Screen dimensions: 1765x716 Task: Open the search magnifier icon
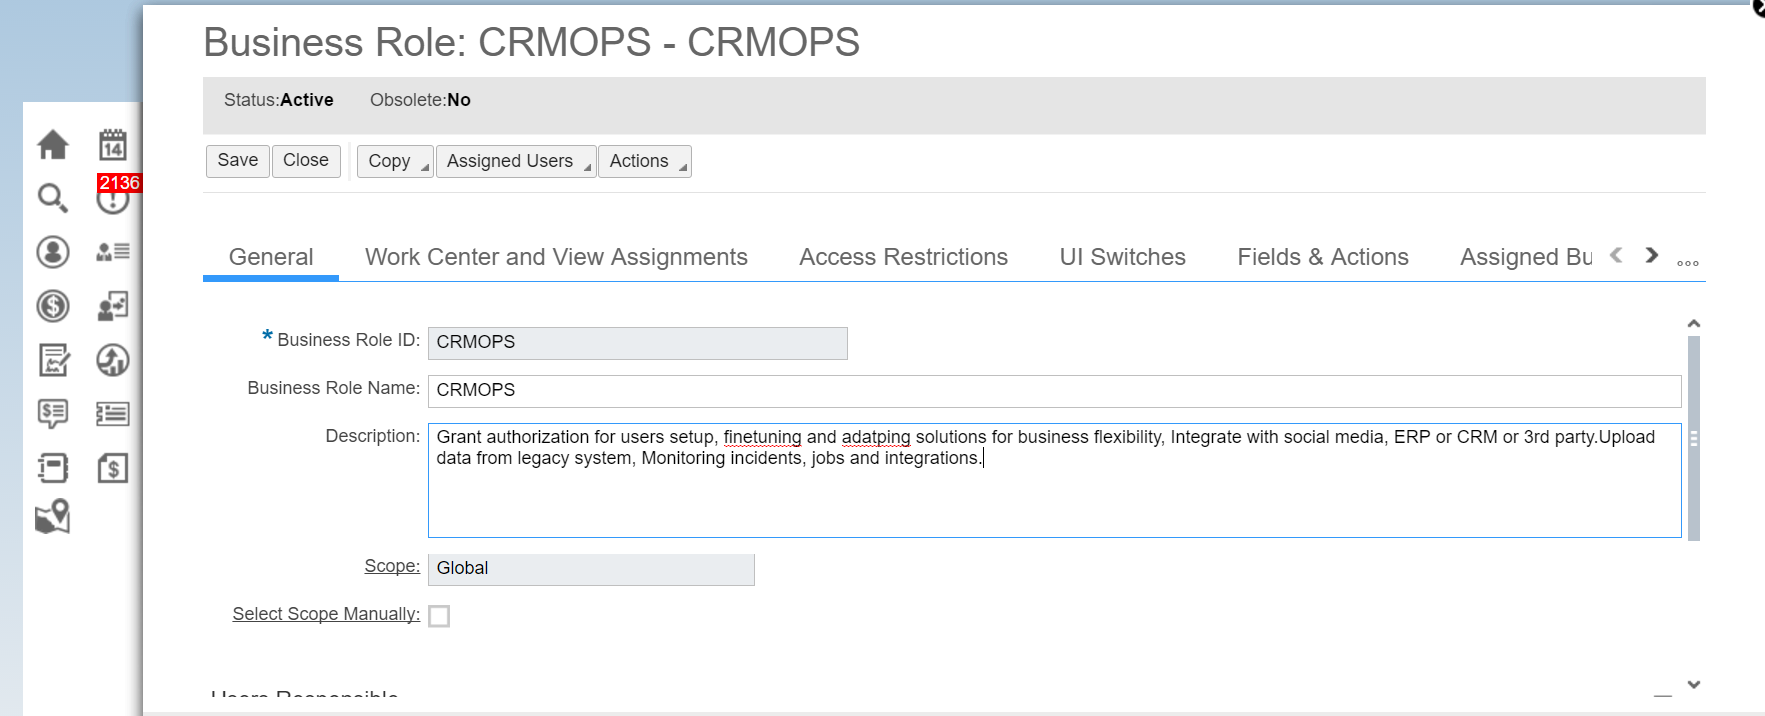53,198
